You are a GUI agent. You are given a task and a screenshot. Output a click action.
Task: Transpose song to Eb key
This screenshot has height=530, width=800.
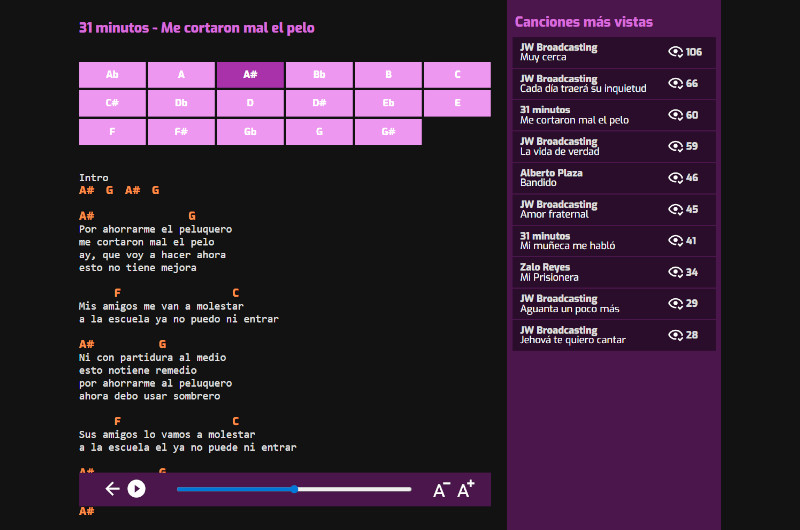click(388, 103)
